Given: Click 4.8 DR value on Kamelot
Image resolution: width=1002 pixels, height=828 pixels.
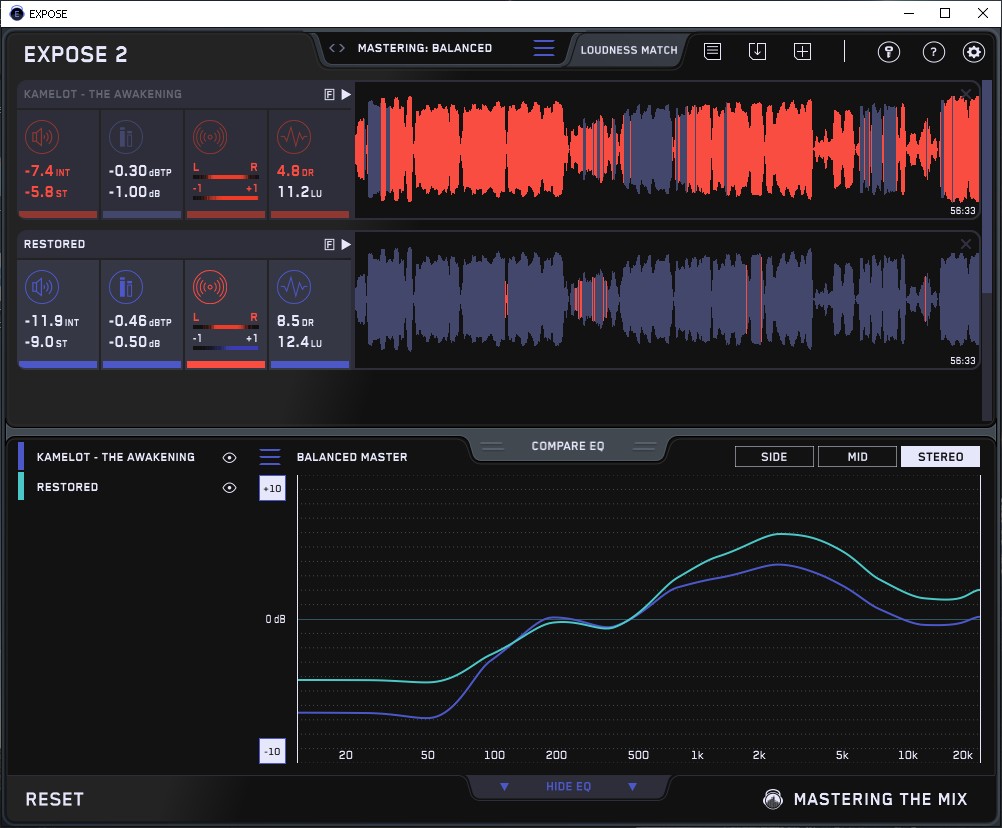Looking at the screenshot, I should click(295, 171).
